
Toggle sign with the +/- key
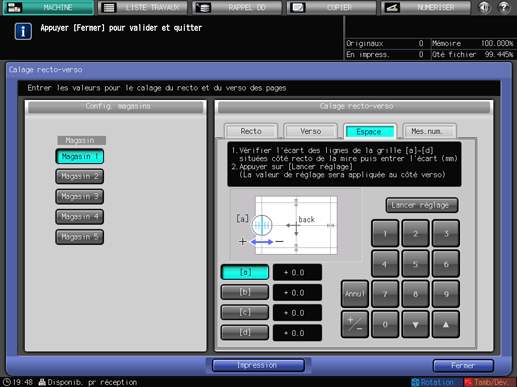355,324
